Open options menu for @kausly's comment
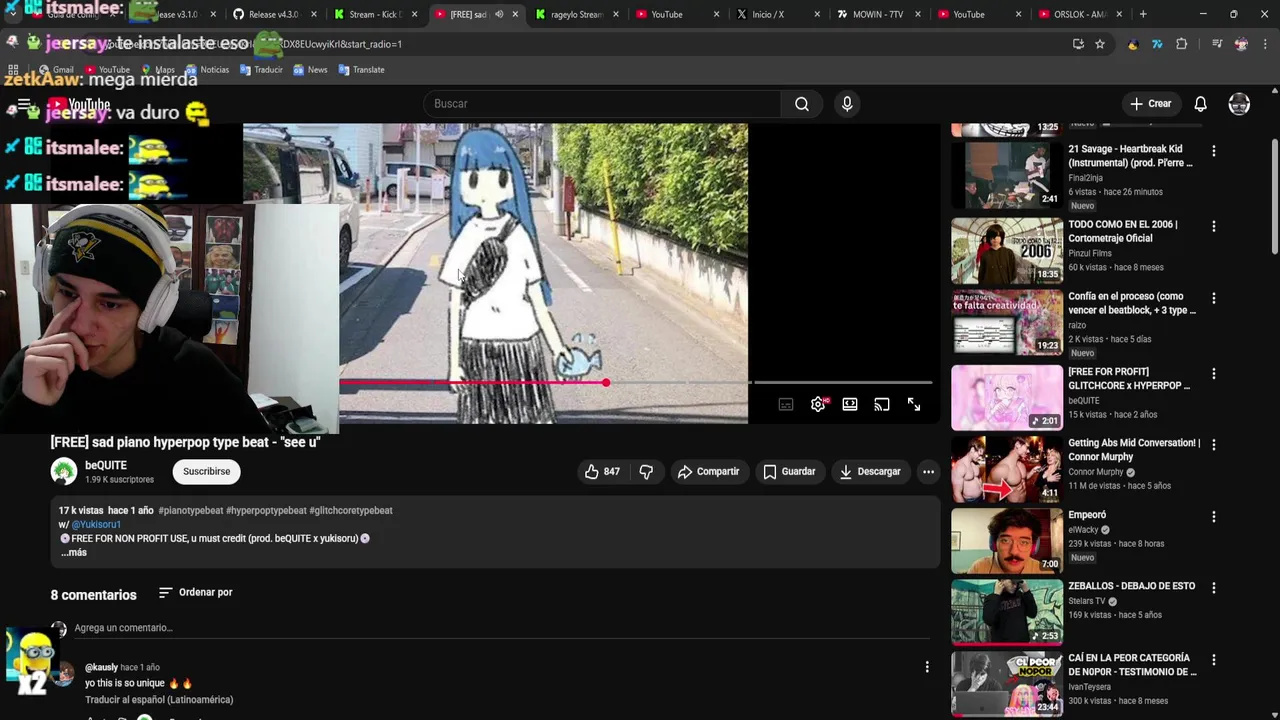 [927, 667]
